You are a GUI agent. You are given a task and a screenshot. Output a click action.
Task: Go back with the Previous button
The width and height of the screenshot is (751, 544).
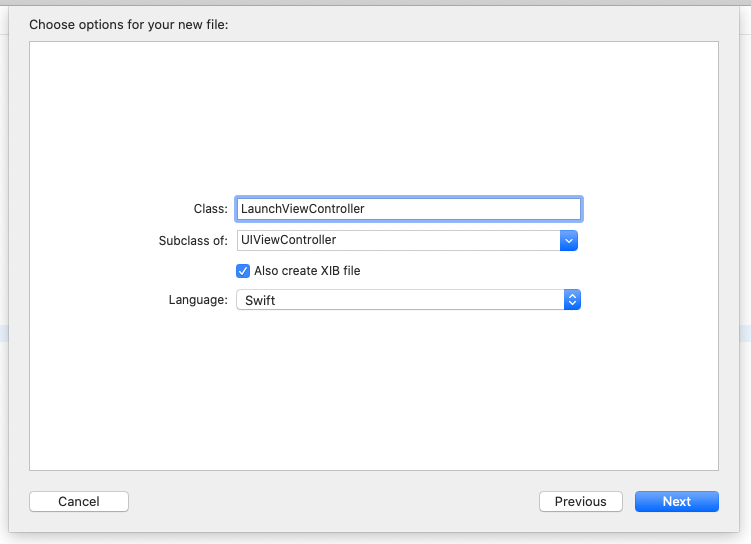click(x=580, y=501)
